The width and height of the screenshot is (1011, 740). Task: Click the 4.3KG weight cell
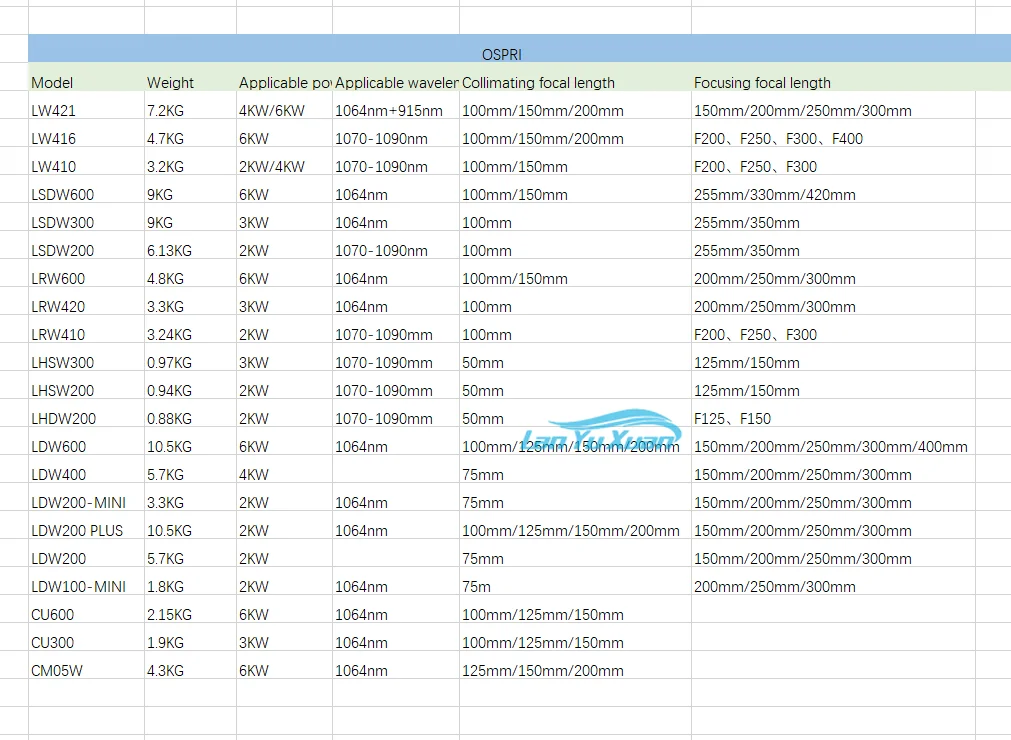(190, 665)
